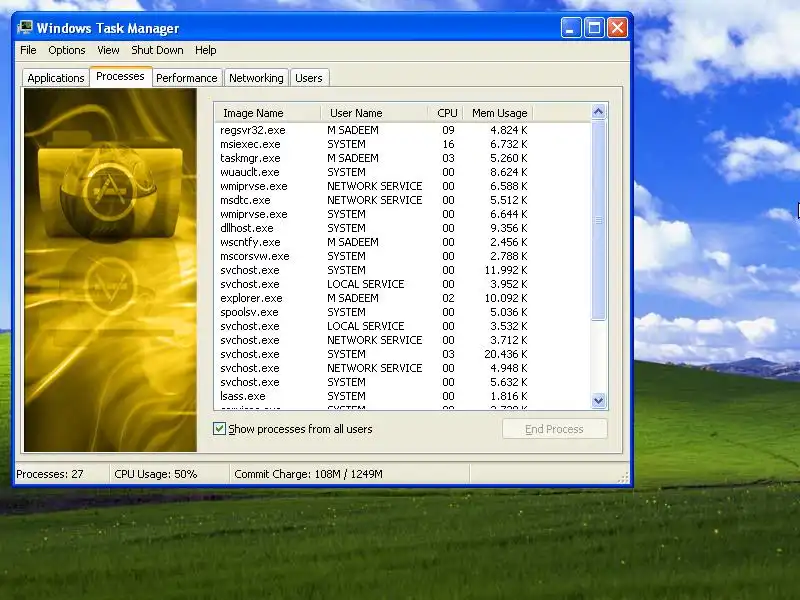Open the Networking tab

[256, 78]
